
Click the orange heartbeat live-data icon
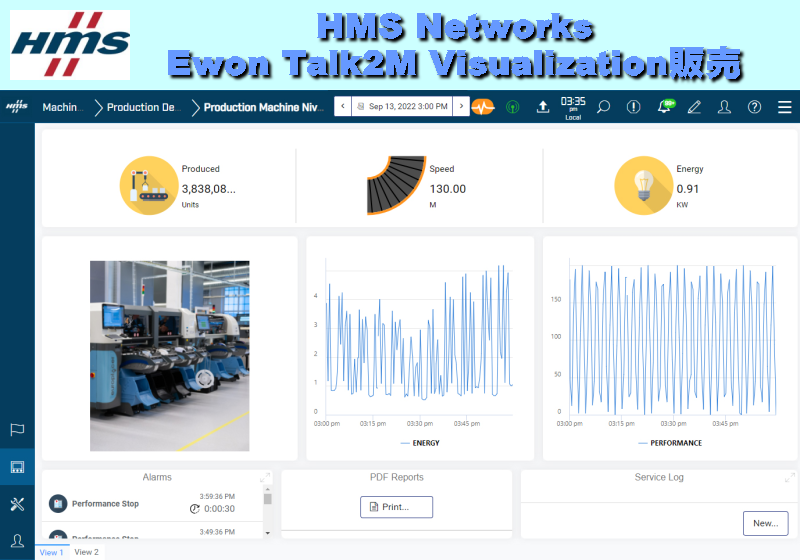coord(483,107)
